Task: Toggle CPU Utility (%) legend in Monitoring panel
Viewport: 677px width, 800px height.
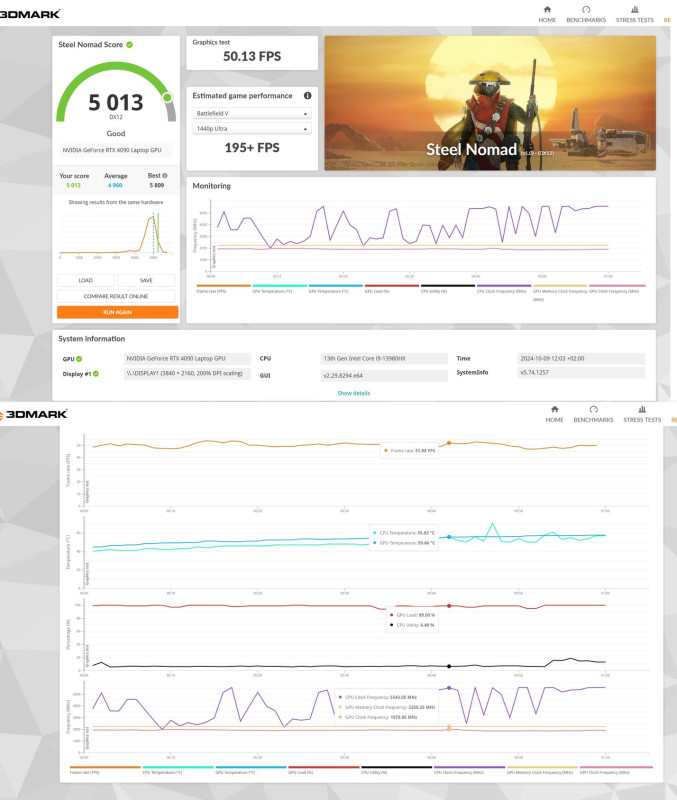Action: pos(447,288)
